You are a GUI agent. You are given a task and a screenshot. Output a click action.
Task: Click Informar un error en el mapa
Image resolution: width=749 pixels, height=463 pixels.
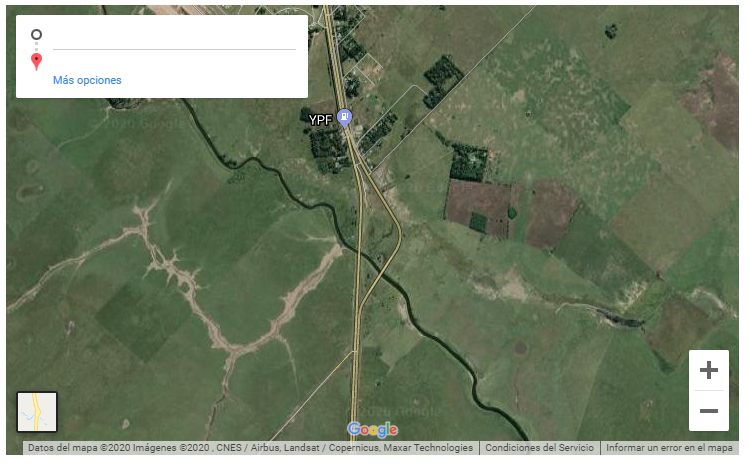[x=669, y=448]
